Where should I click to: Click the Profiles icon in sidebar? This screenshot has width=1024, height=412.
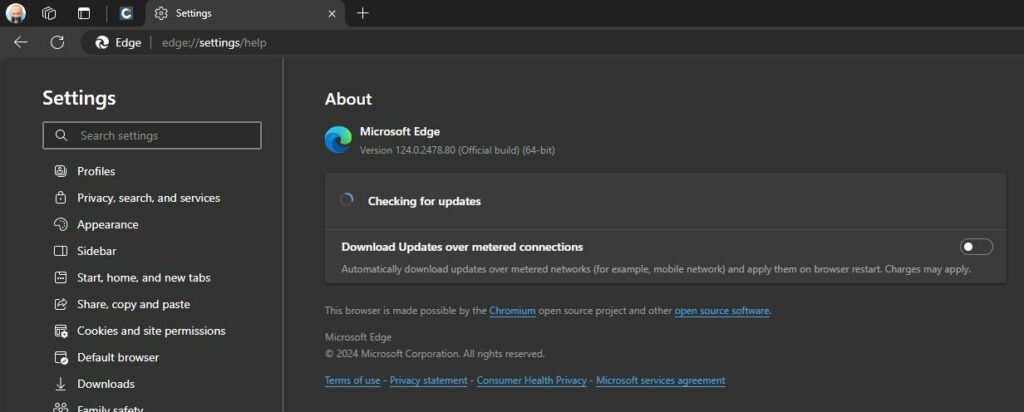(x=61, y=171)
